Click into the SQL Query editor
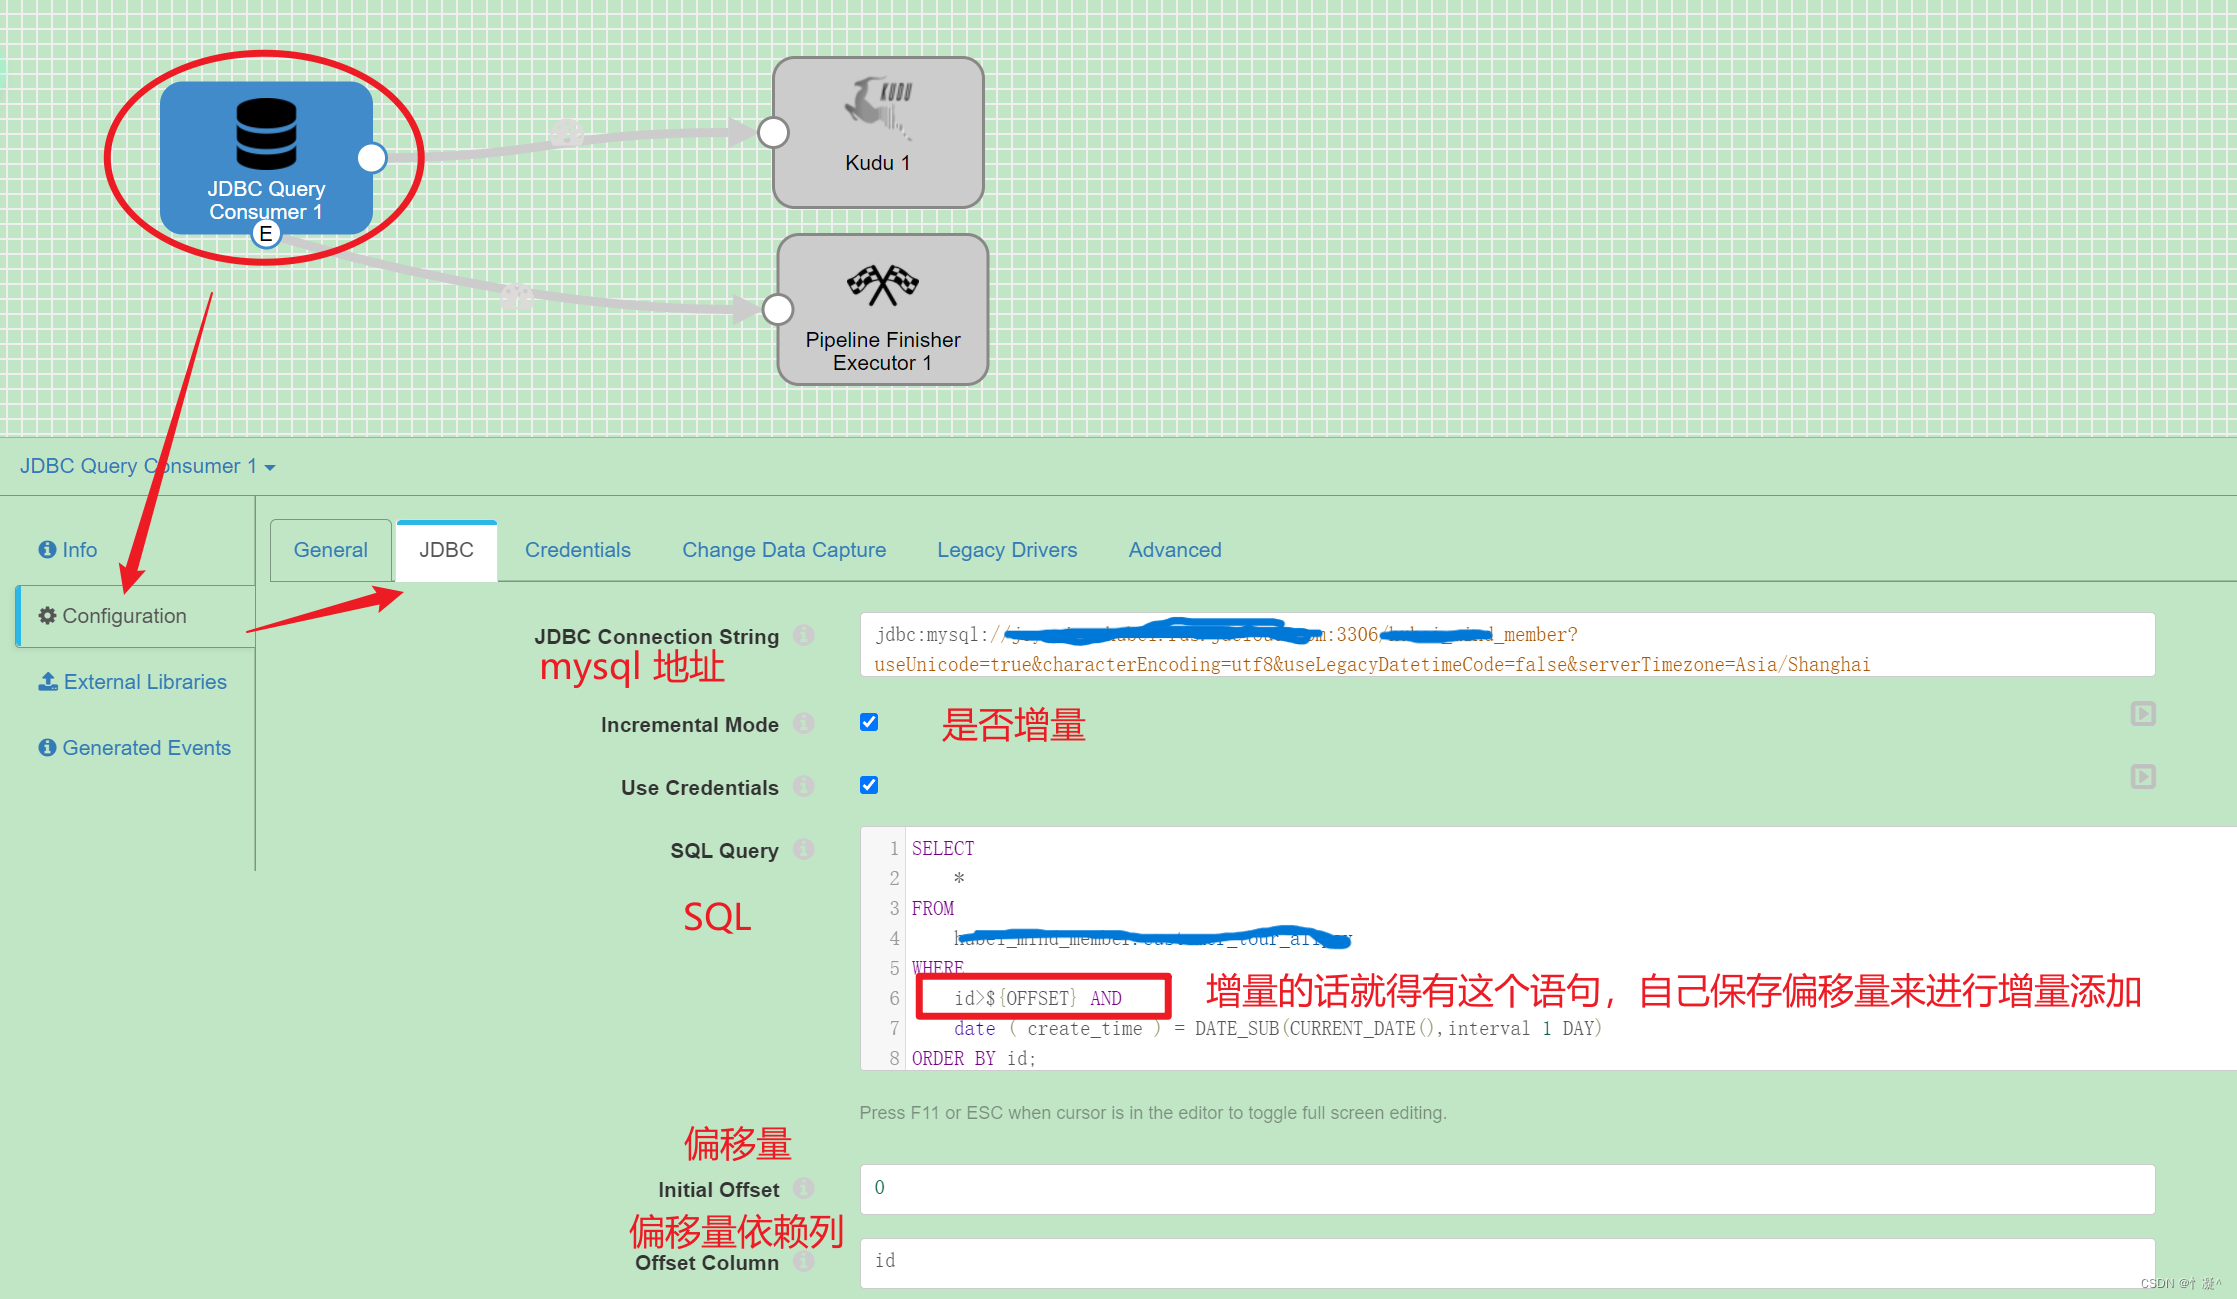This screenshot has width=2237, height=1299. click(x=1548, y=948)
